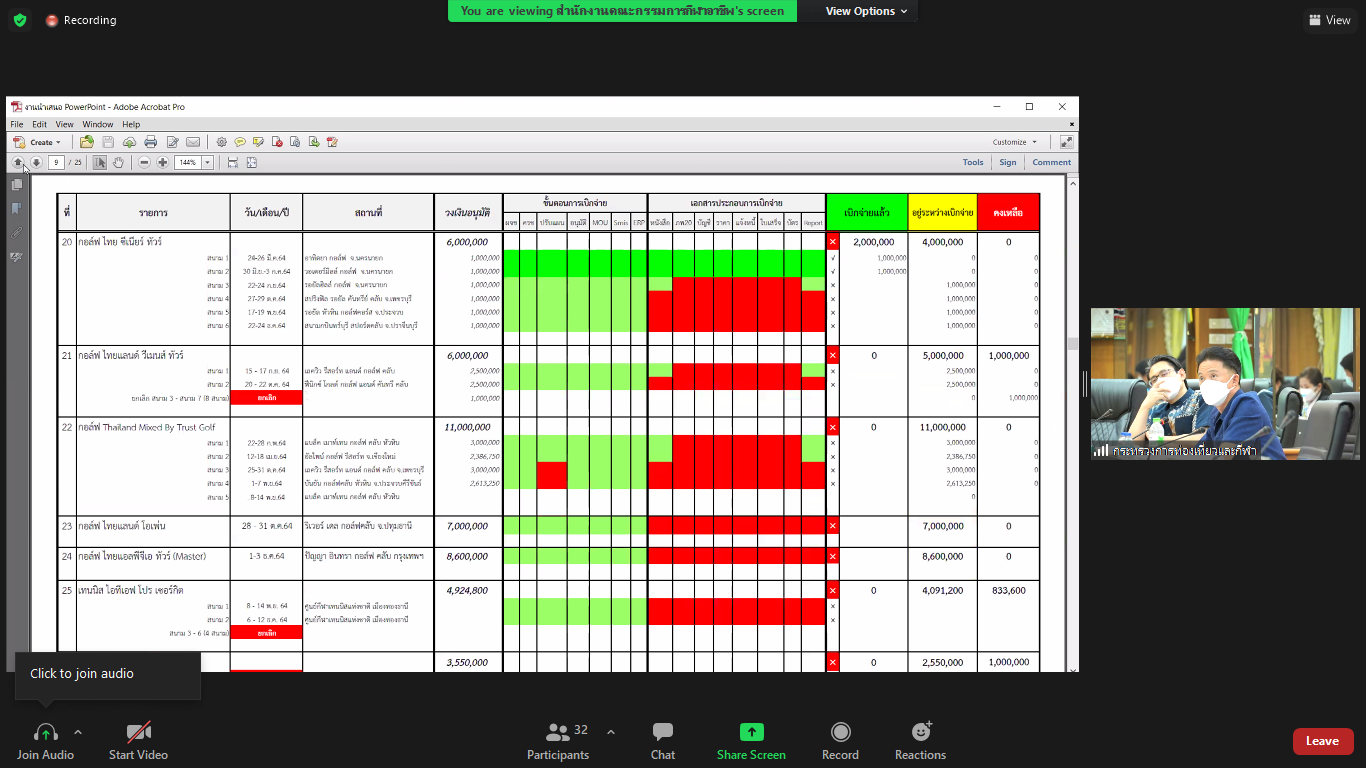Click the print icon in Acrobat toolbar

[150, 142]
